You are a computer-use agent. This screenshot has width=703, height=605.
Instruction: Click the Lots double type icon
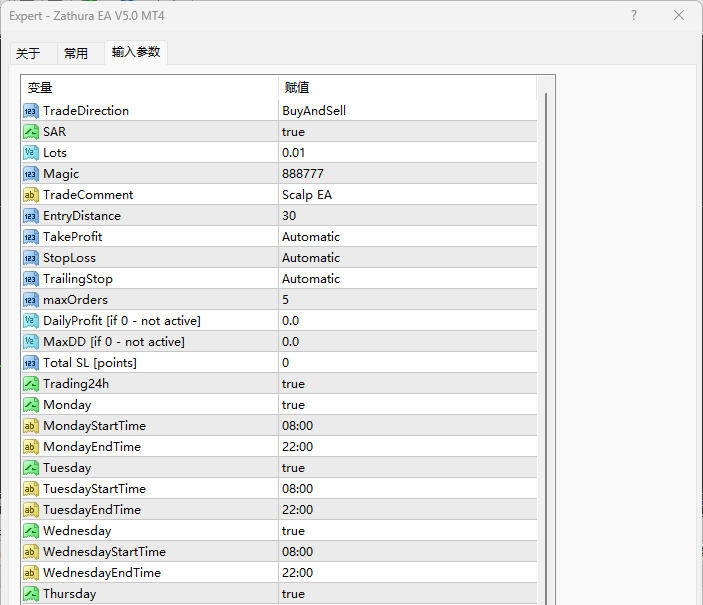click(x=31, y=153)
